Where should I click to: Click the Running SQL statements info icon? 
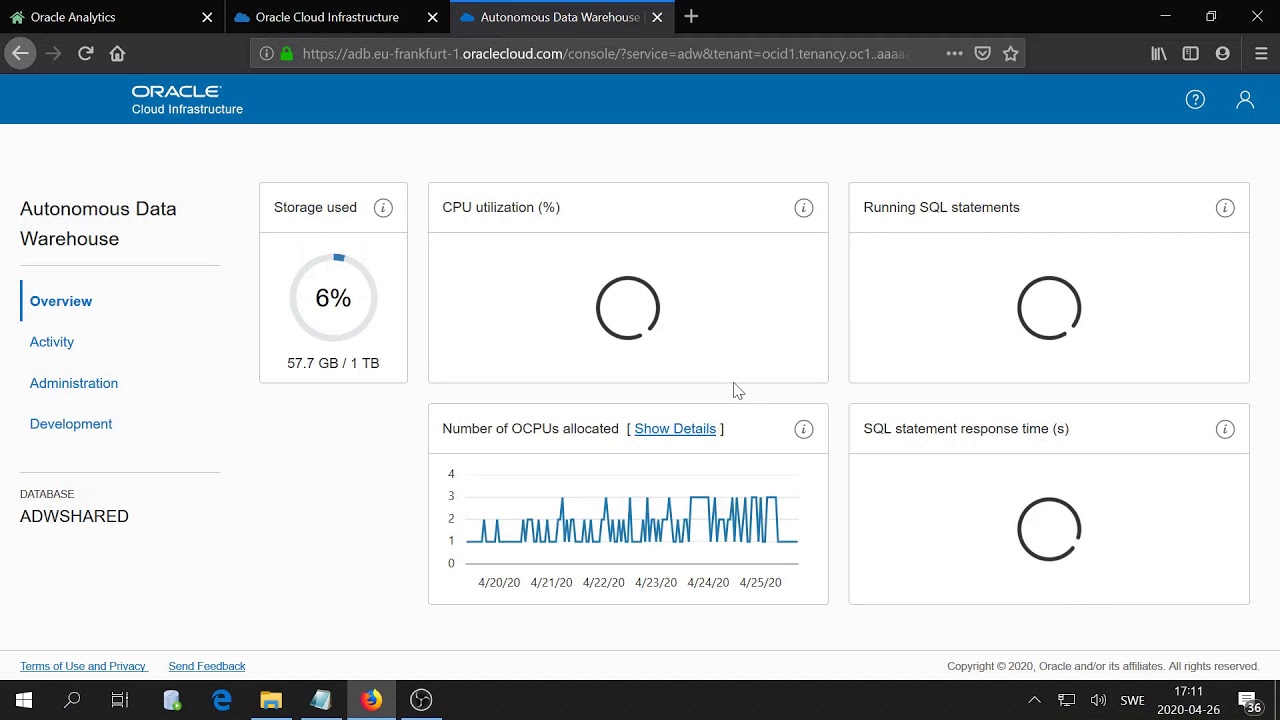(1225, 208)
